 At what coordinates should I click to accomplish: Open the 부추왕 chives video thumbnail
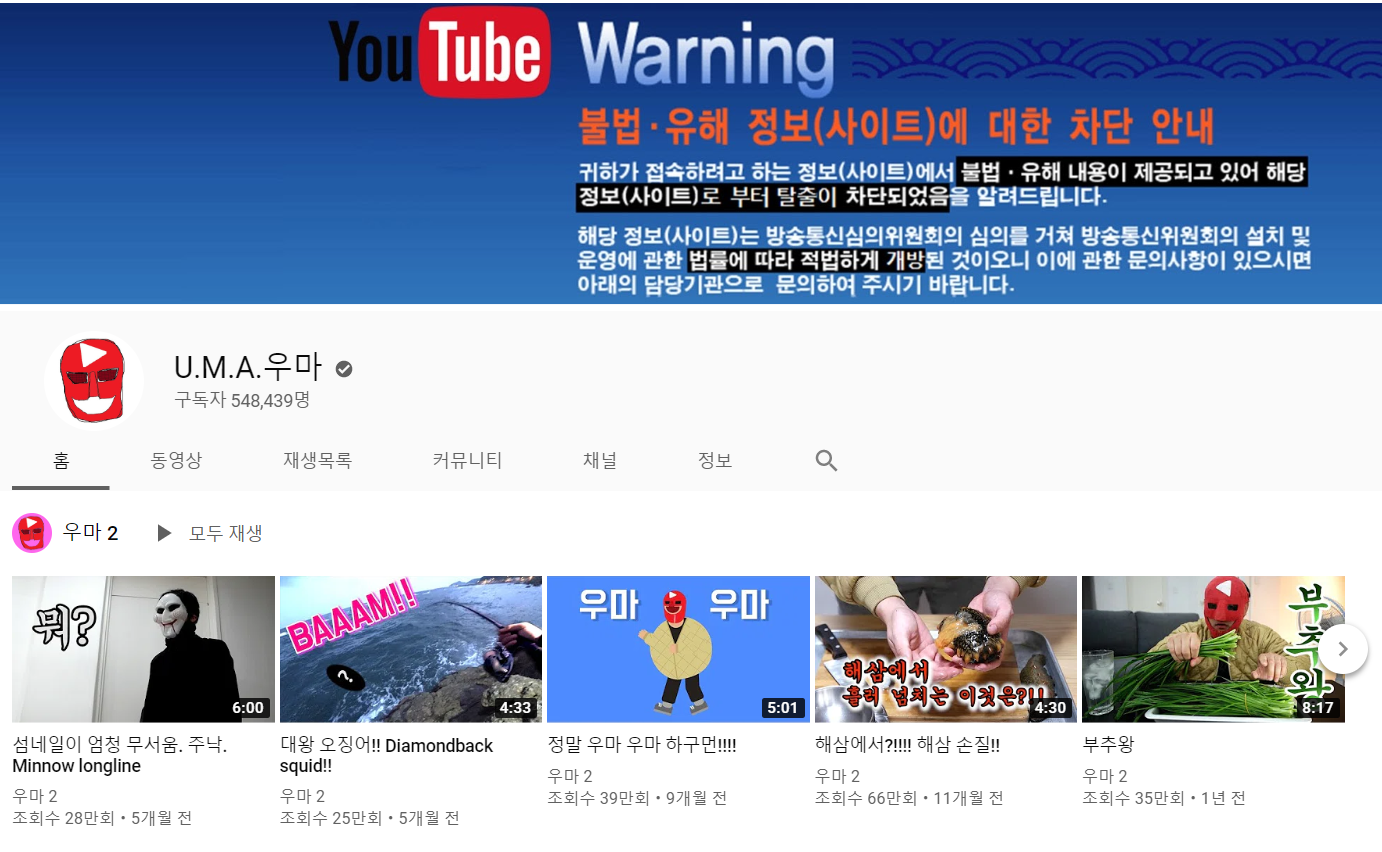coord(1213,649)
